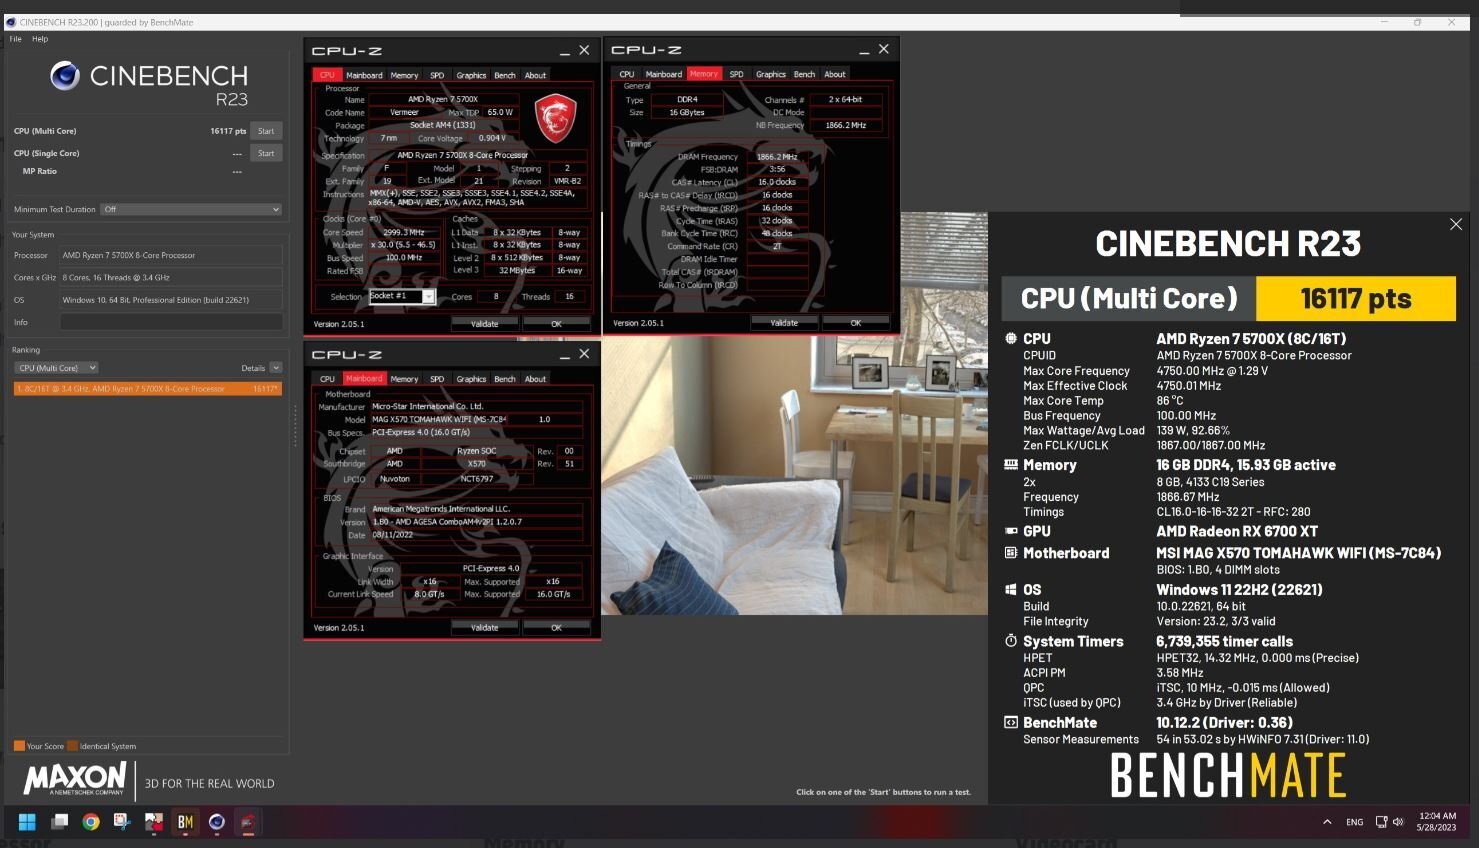Click the Windows 11 22H2 (22621) text
This screenshot has width=1479, height=848.
pos(1240,590)
